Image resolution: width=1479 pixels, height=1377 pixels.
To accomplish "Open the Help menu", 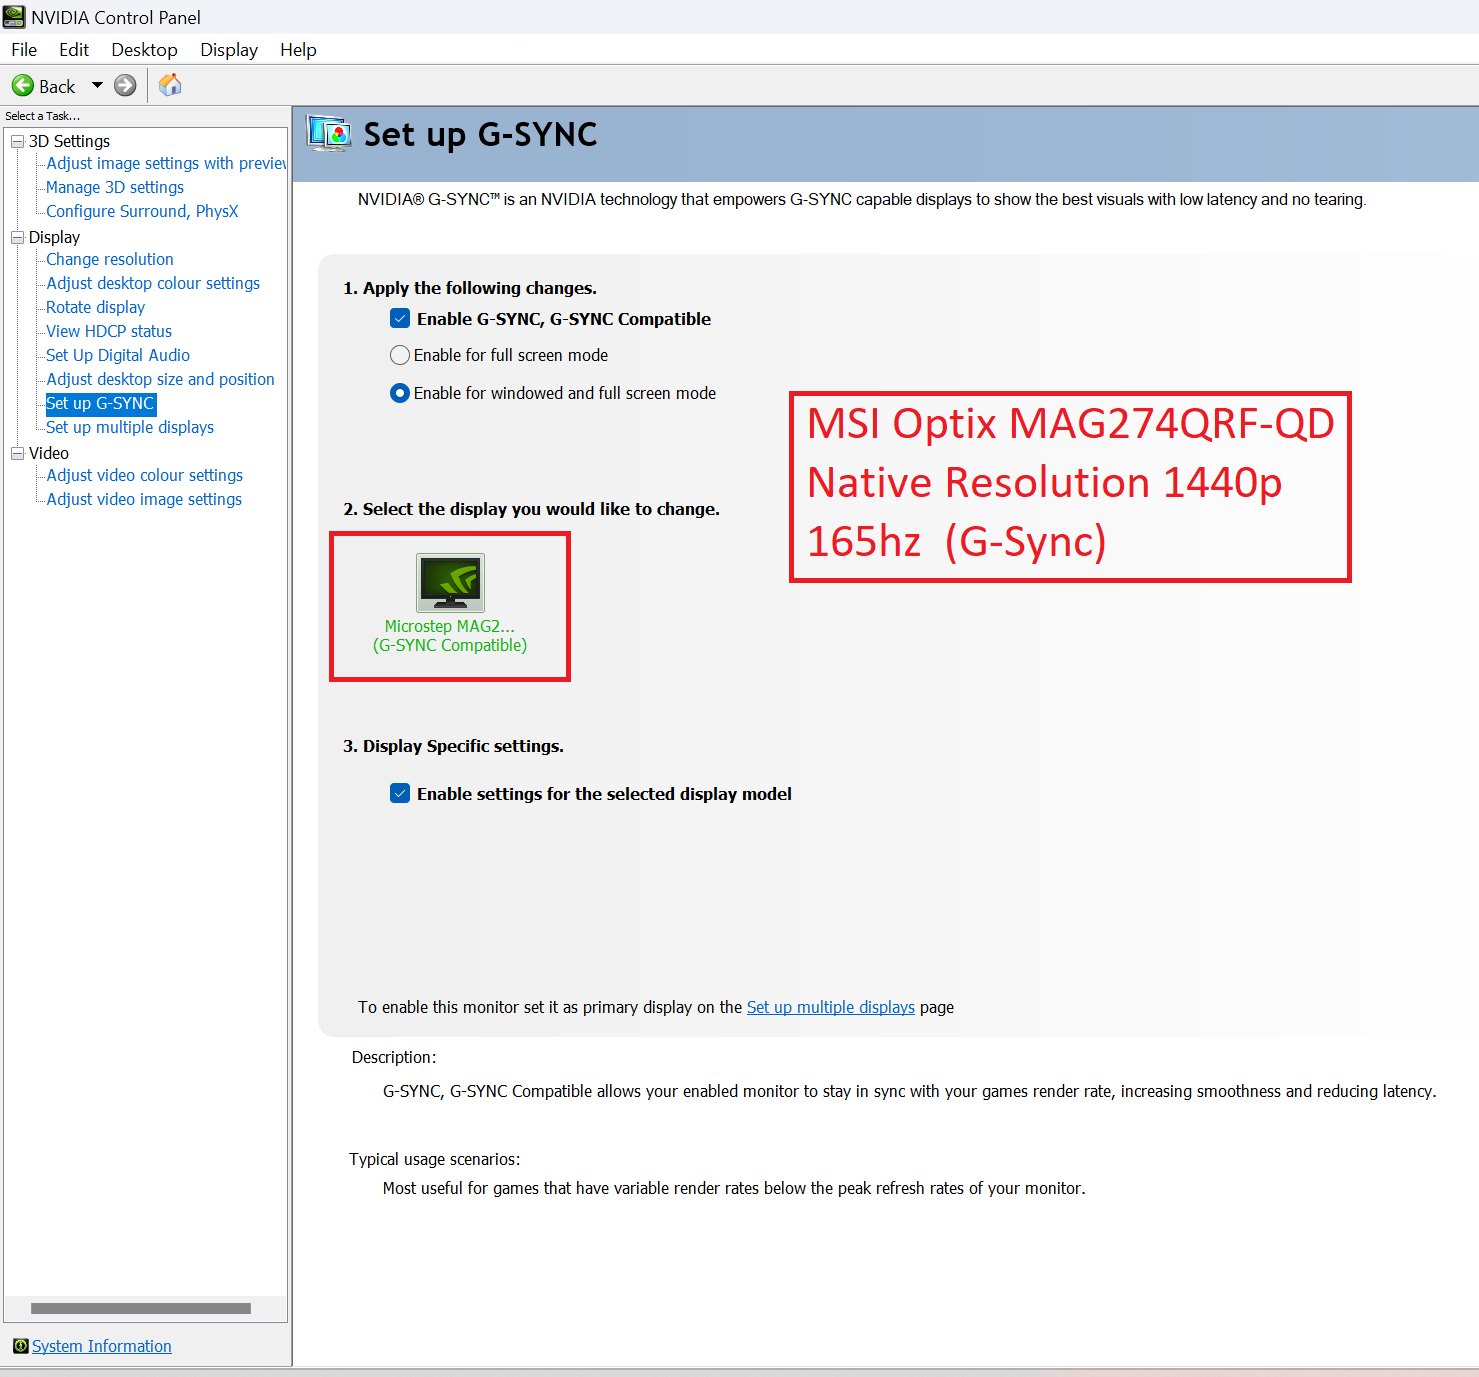I will tap(298, 50).
